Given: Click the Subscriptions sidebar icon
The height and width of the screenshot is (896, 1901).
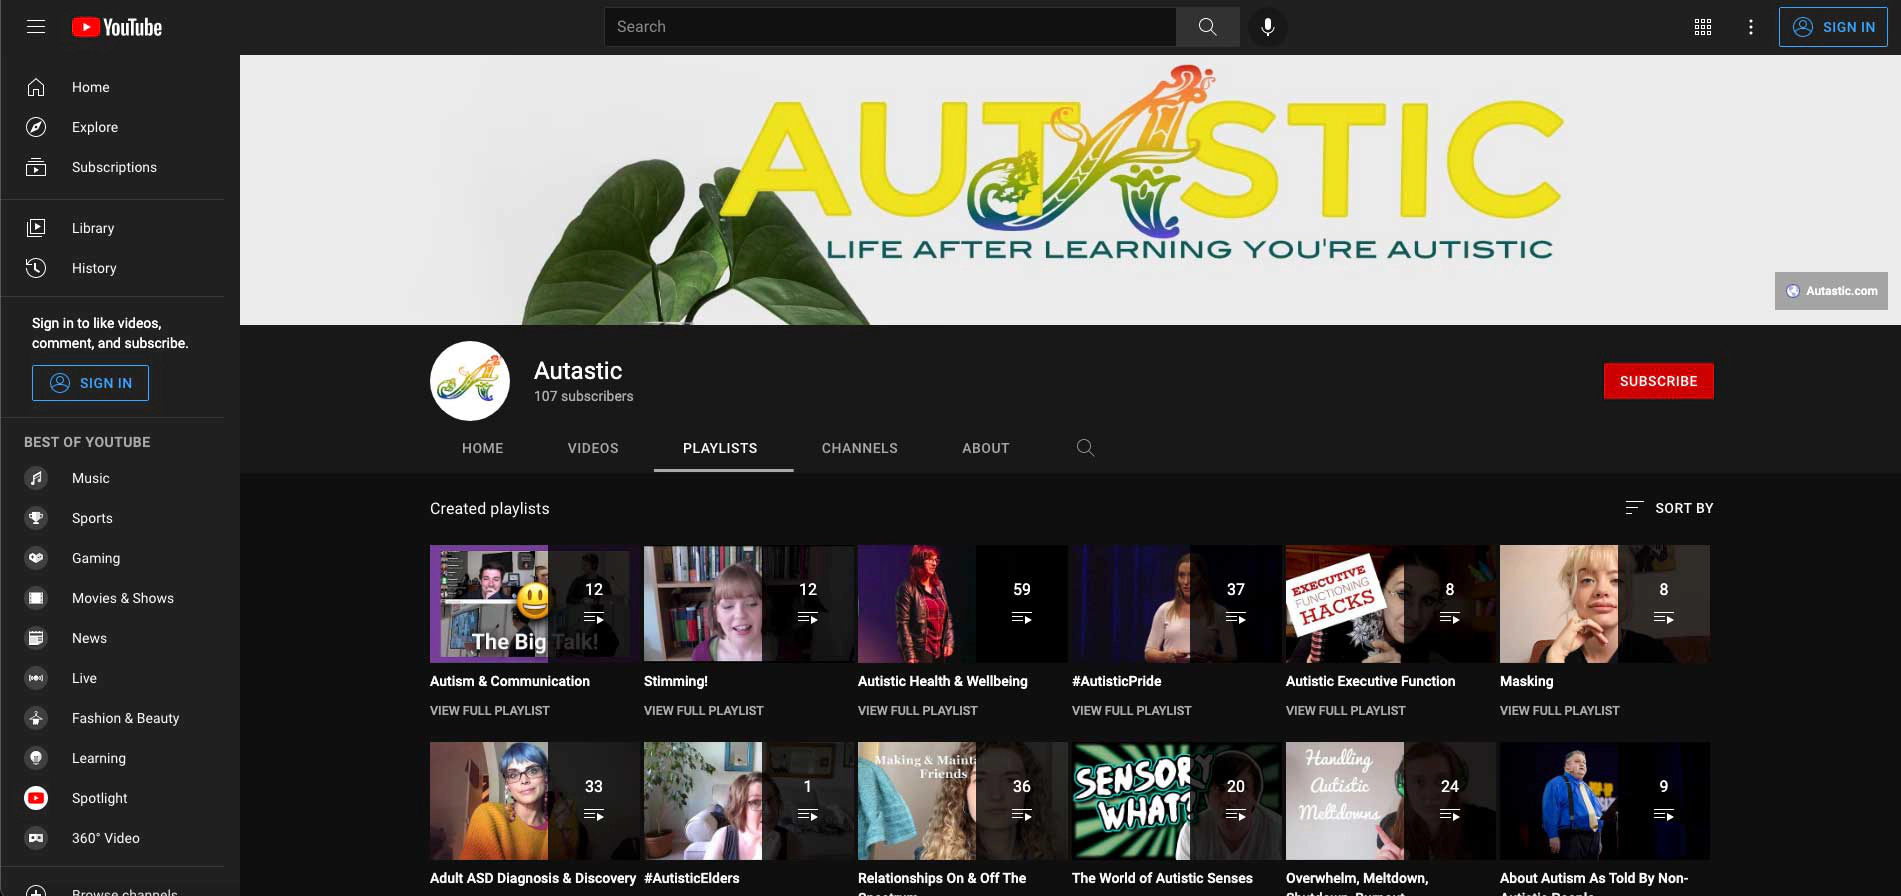Looking at the screenshot, I should [x=36, y=167].
